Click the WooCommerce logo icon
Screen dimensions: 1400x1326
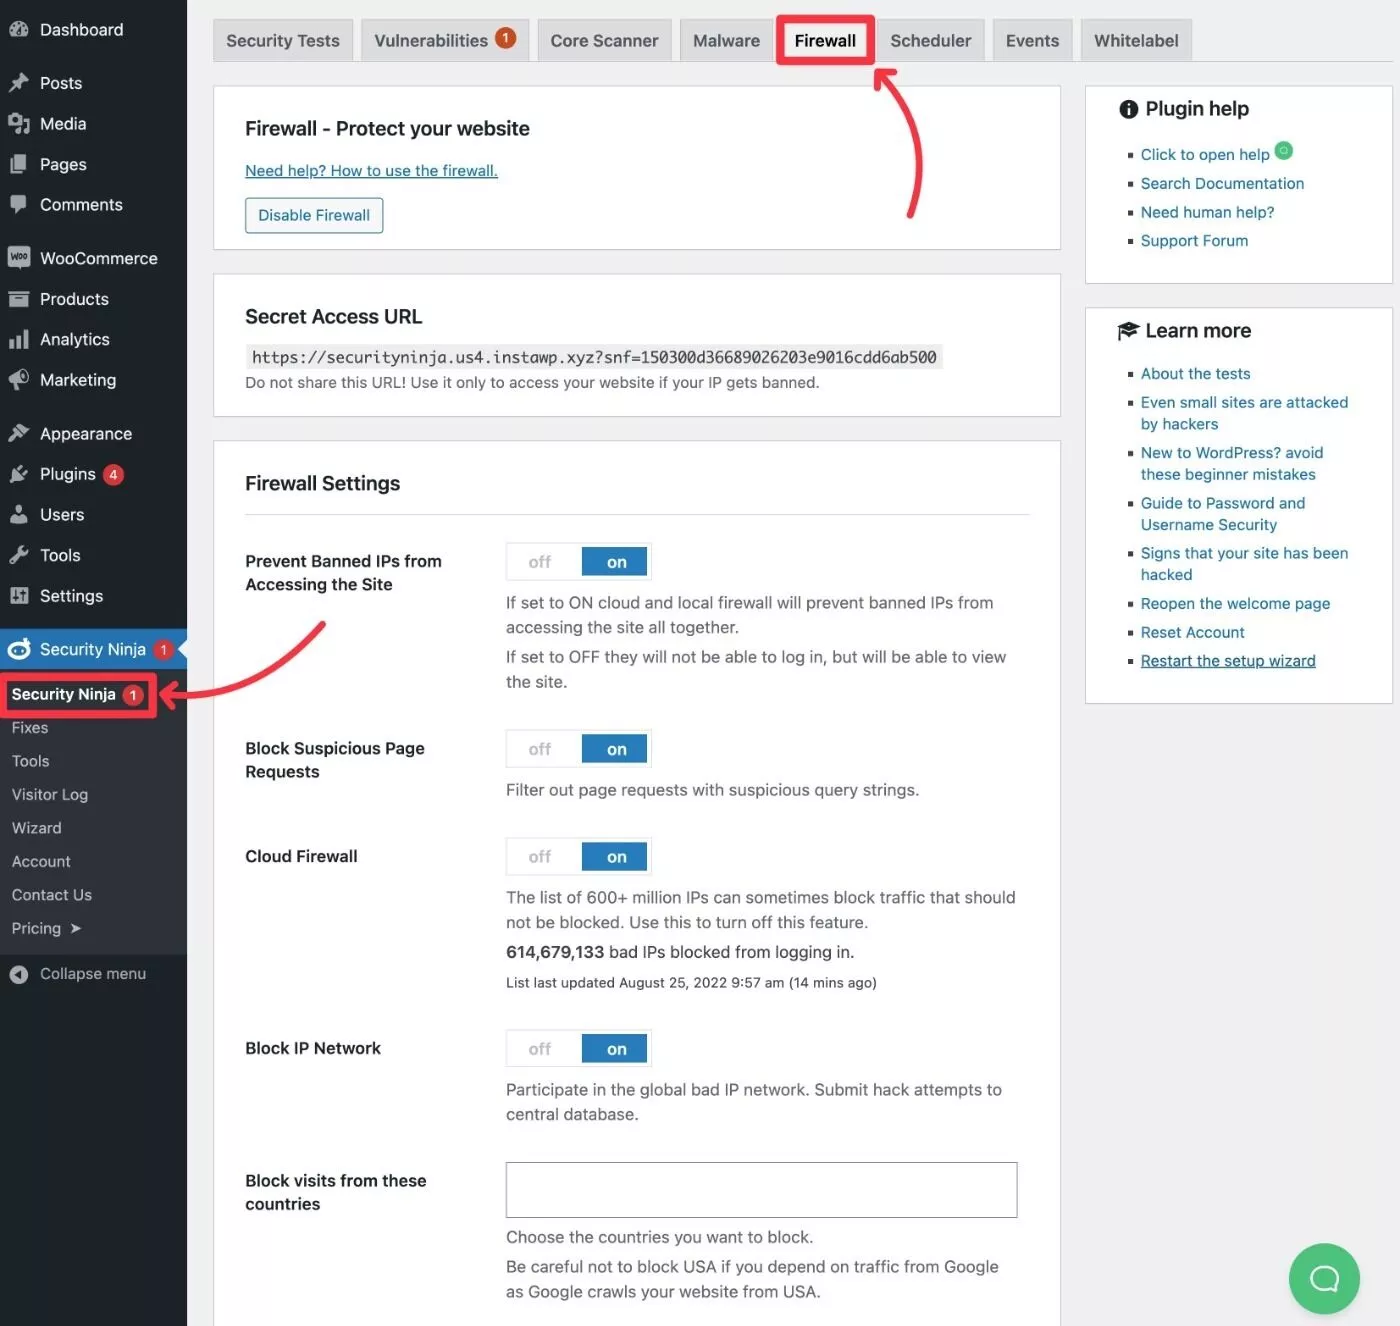pyautogui.click(x=18, y=258)
